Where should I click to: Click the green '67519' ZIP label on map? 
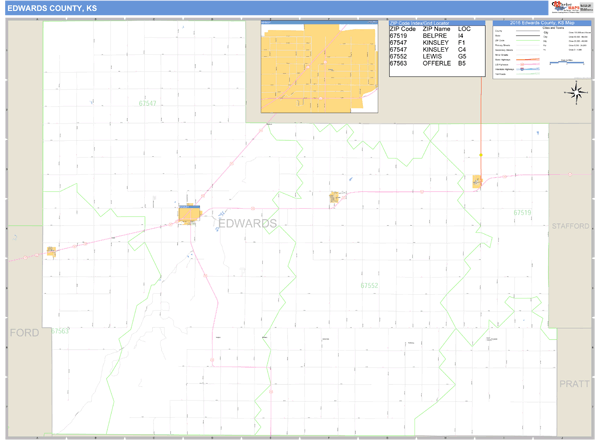(x=522, y=212)
